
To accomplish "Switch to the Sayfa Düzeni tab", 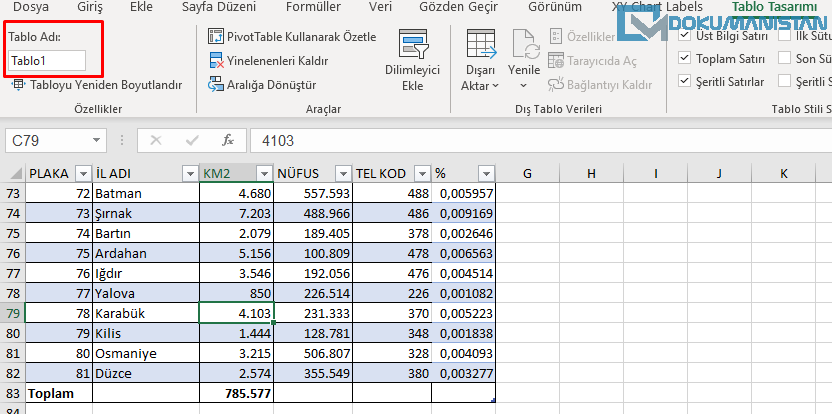I will coord(219,7).
